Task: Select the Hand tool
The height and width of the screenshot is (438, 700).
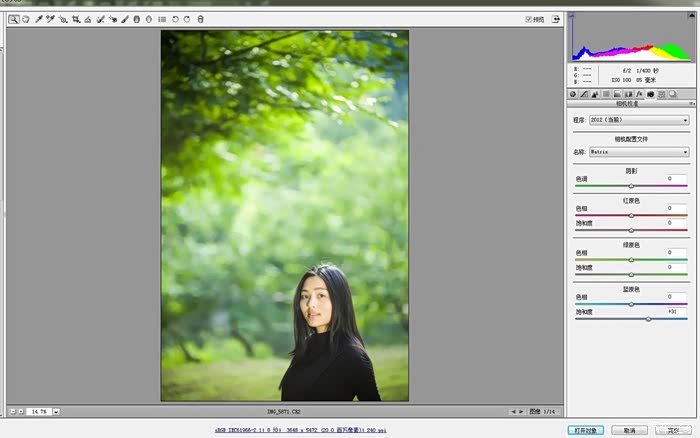Action: pos(26,19)
